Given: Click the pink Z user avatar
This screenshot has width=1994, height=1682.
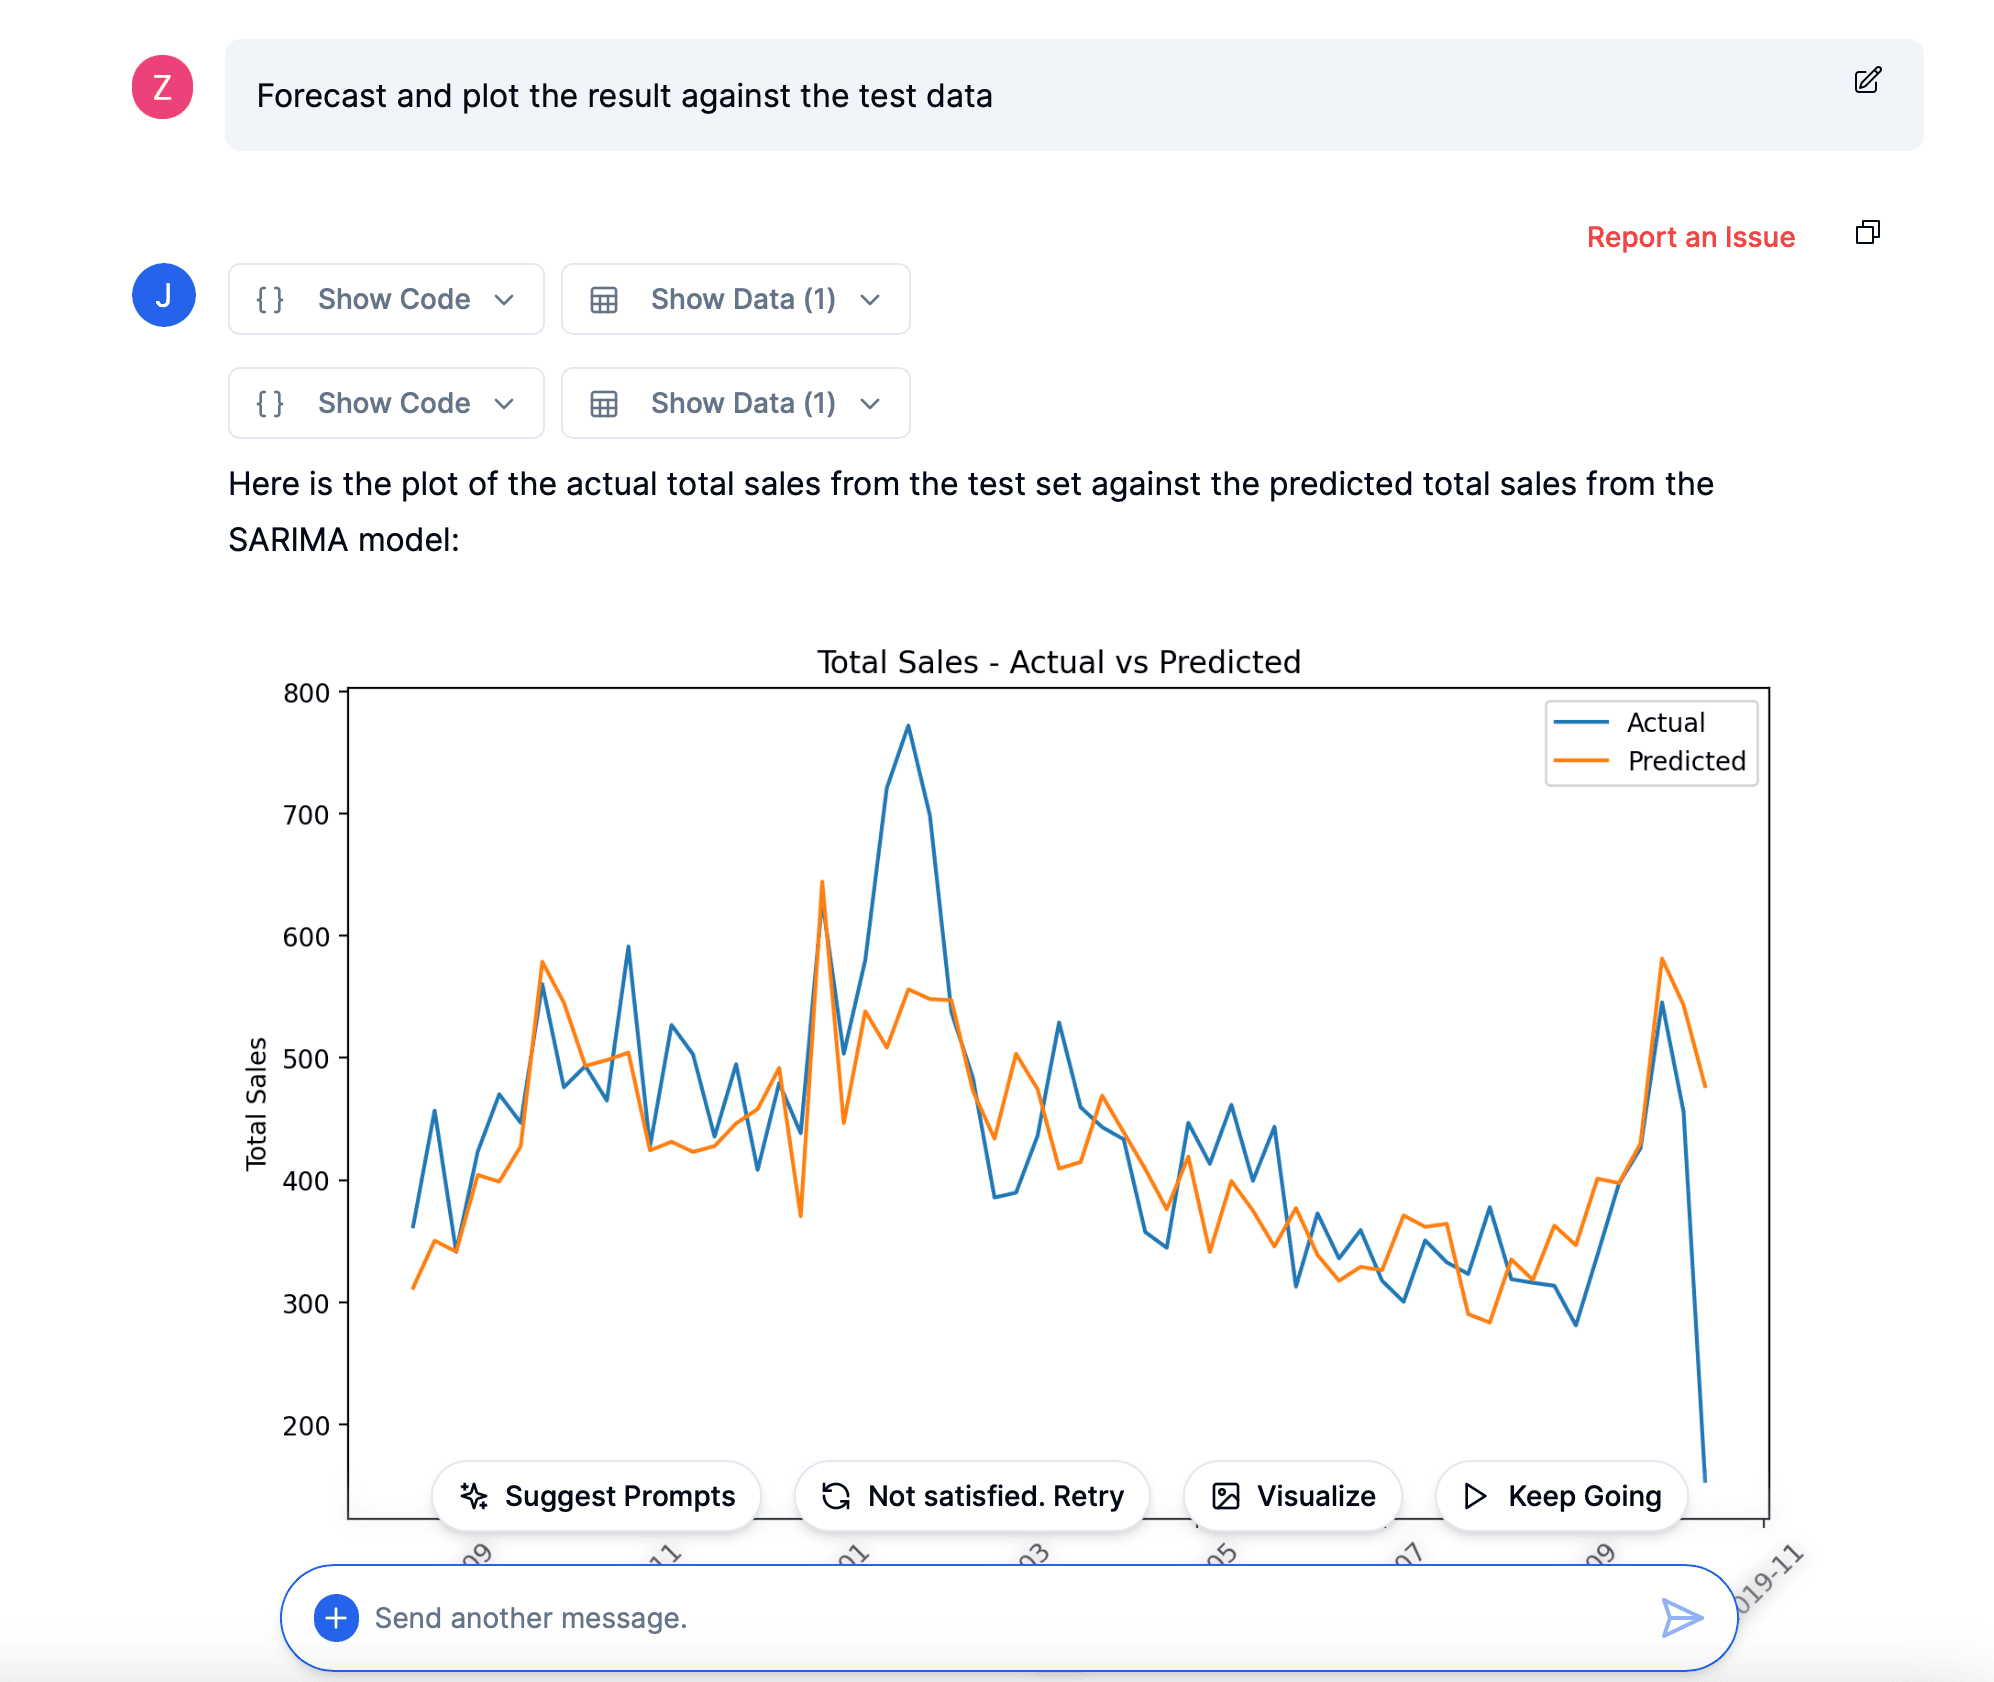Looking at the screenshot, I should [x=162, y=87].
